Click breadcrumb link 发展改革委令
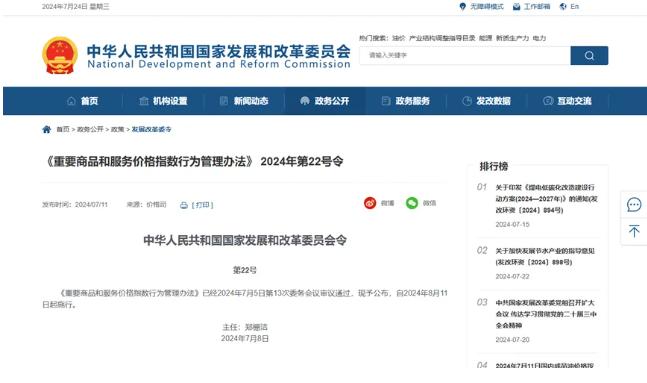The image size is (647, 383). tap(151, 130)
